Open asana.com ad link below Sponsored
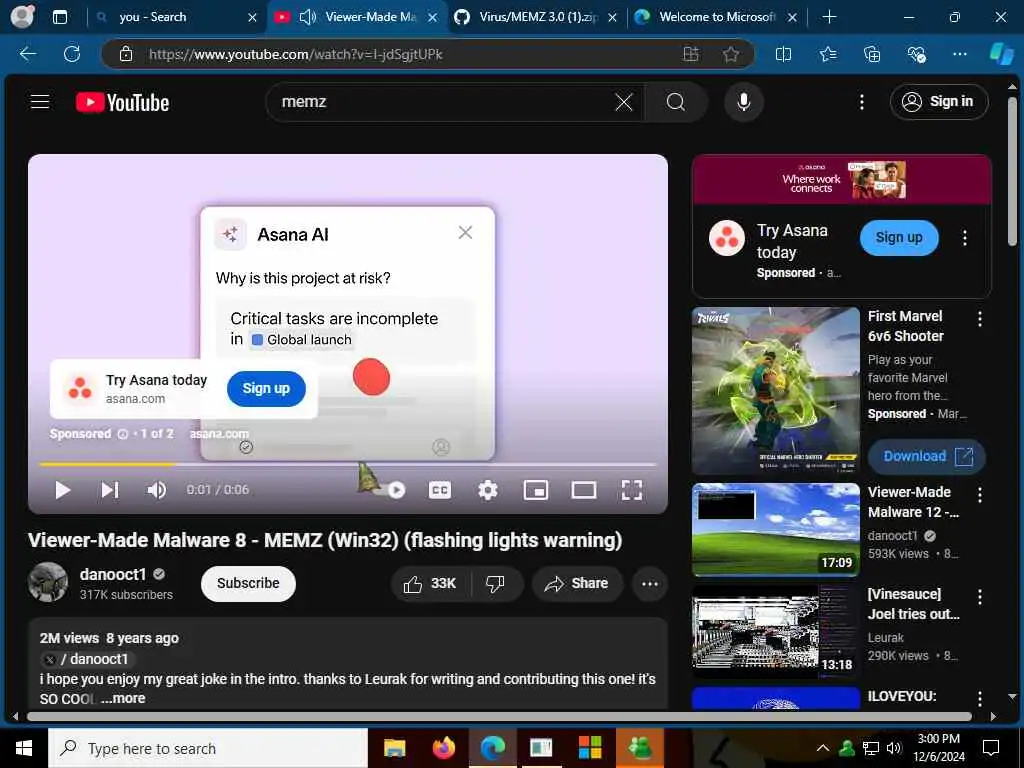The image size is (1024, 768). [219, 434]
